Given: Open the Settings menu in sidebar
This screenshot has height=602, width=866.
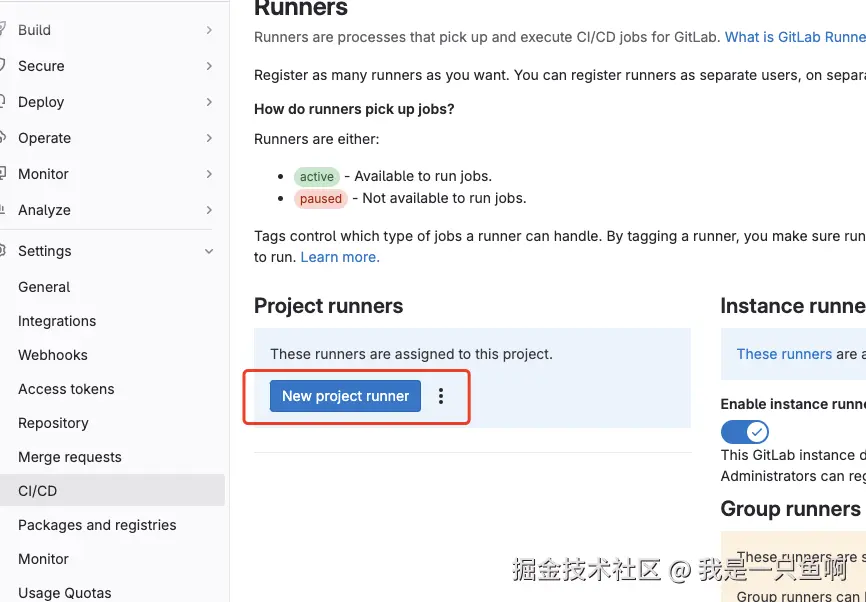Looking at the screenshot, I should [x=108, y=251].
